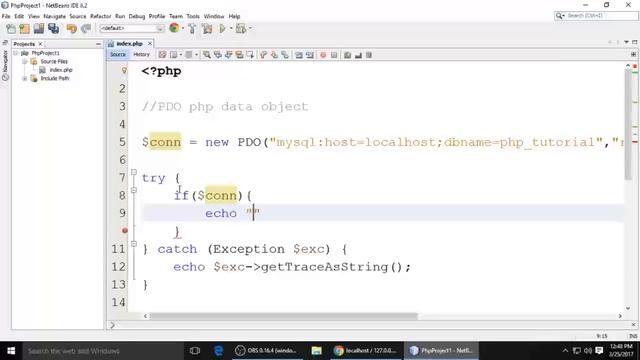Viewport: 640px width, 360px height.
Task: Open the Navigator side tab
Action: pos(5,65)
